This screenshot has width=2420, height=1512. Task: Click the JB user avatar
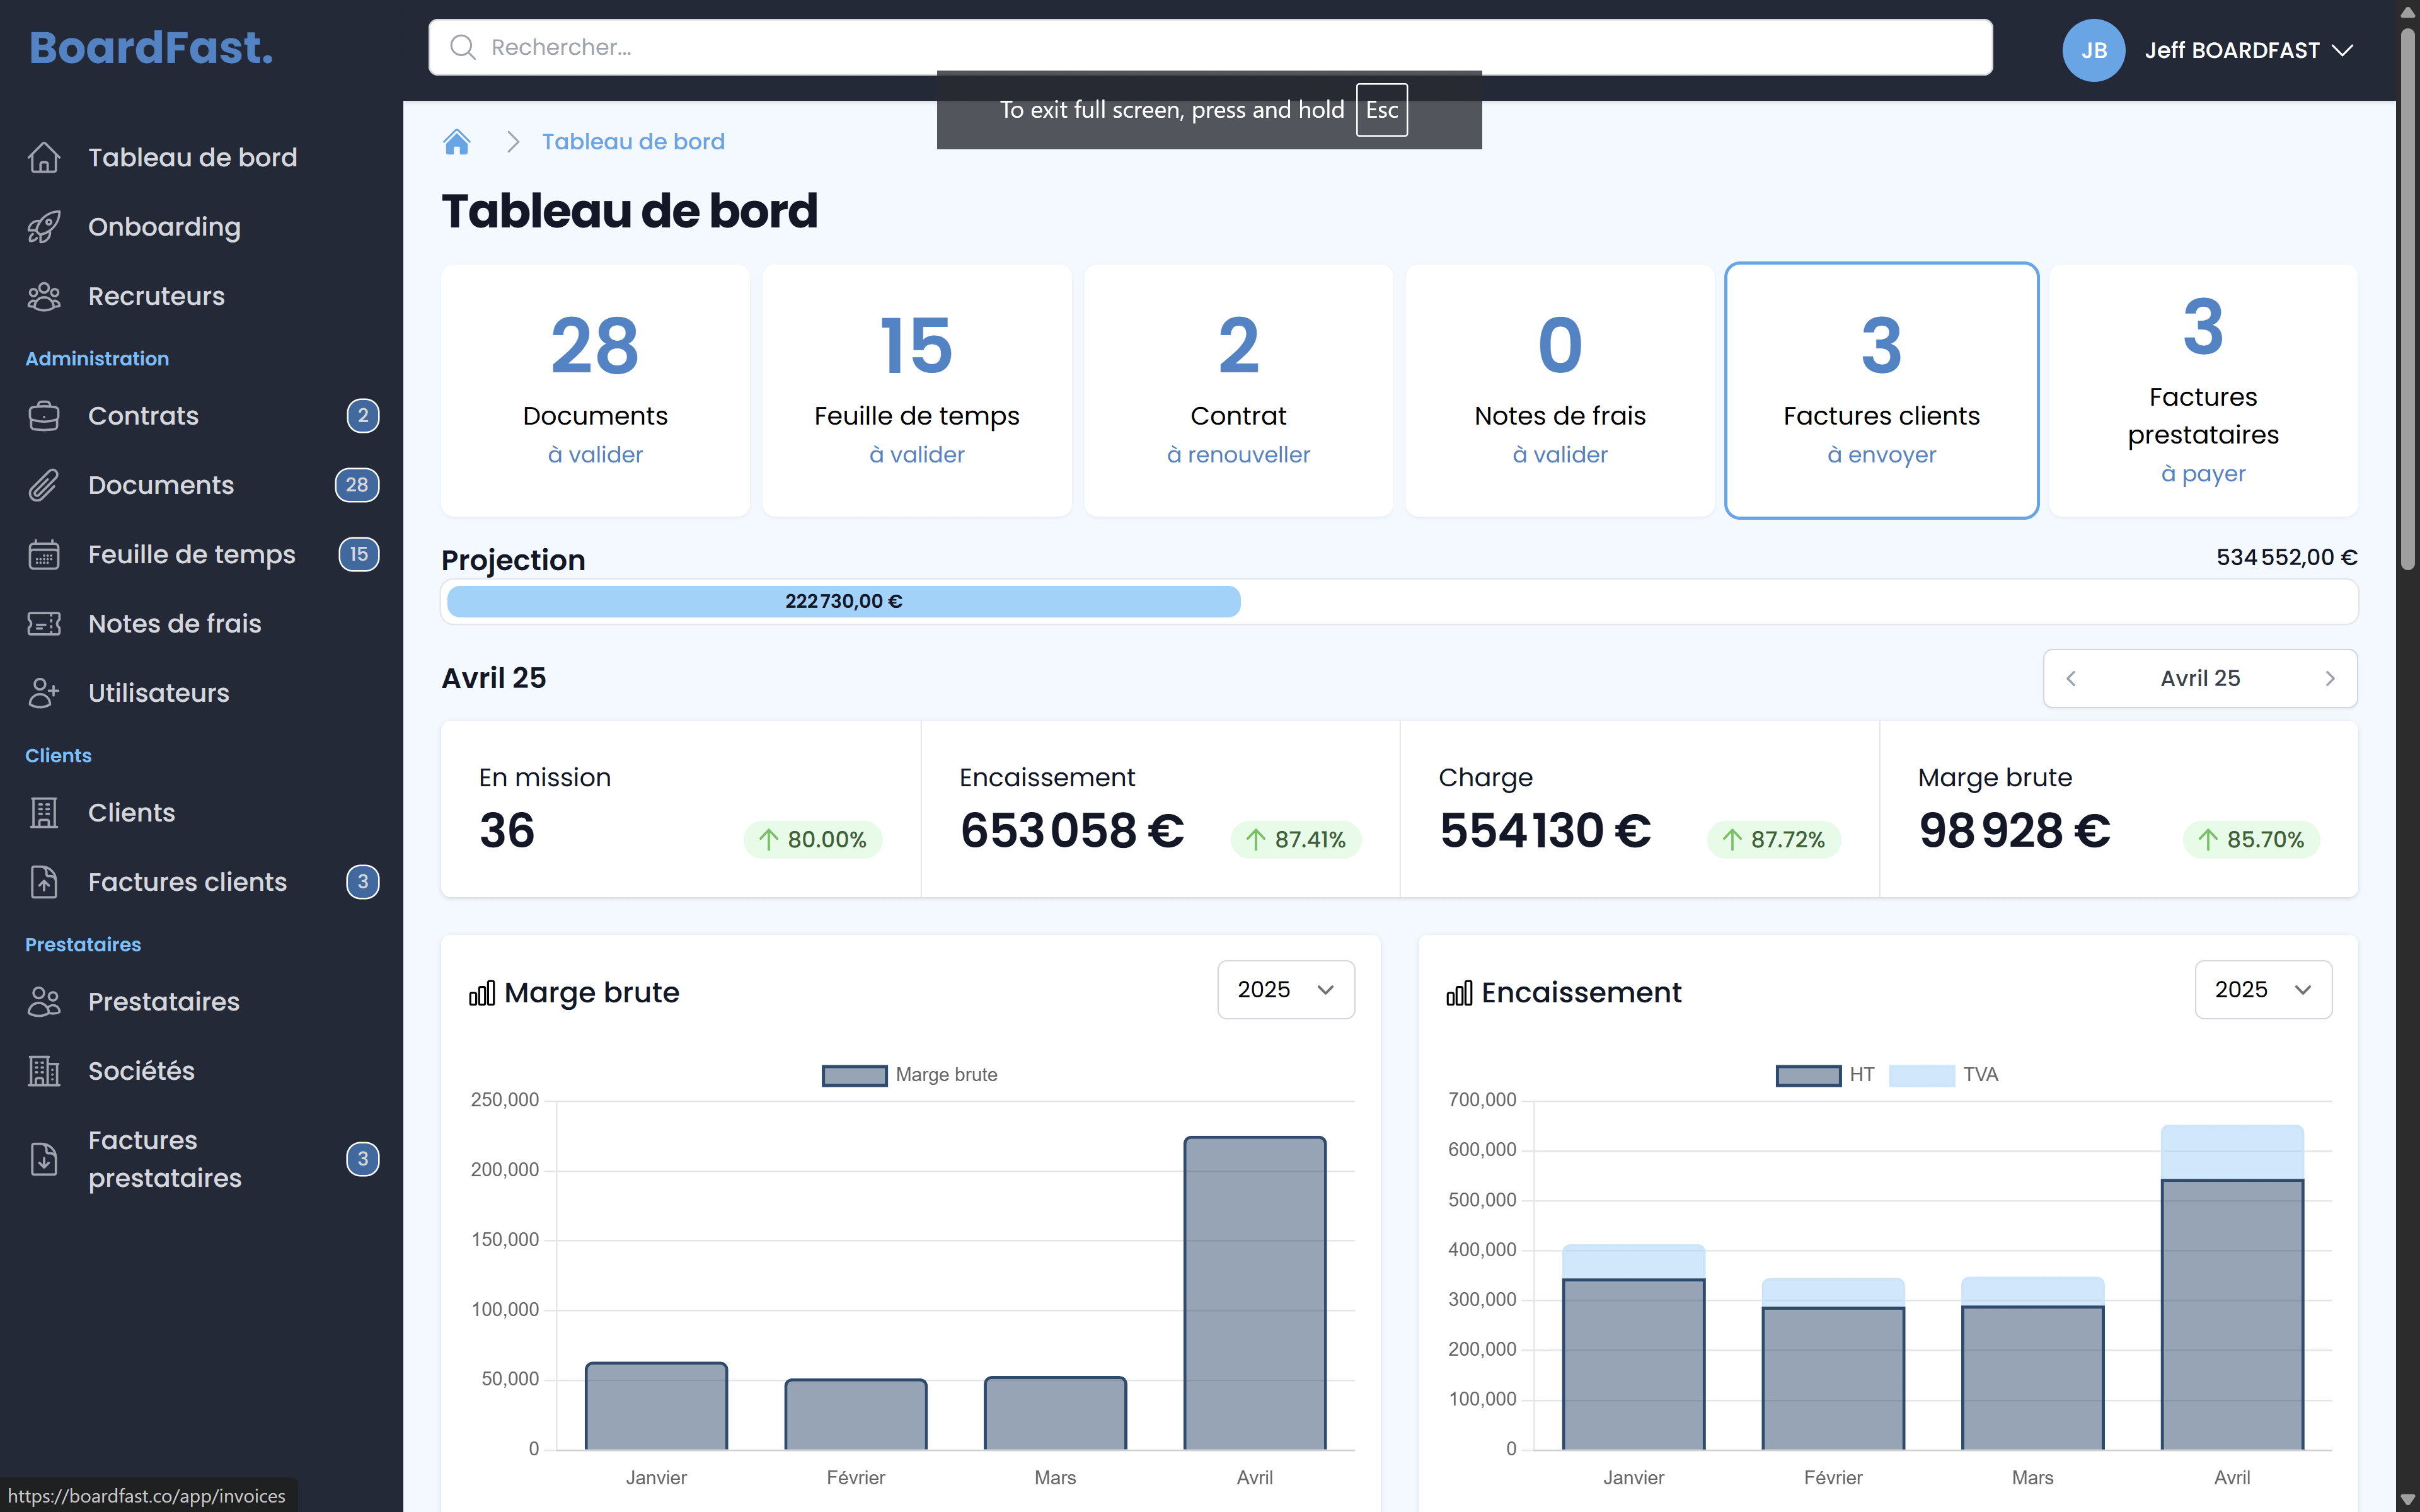(2093, 50)
